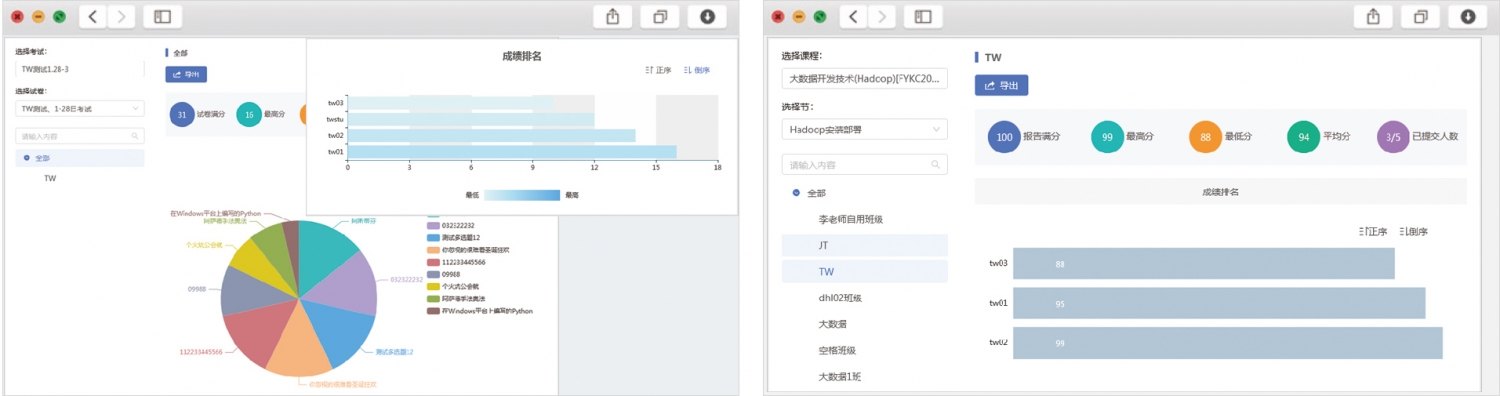Select JT in the class list

tap(864, 245)
